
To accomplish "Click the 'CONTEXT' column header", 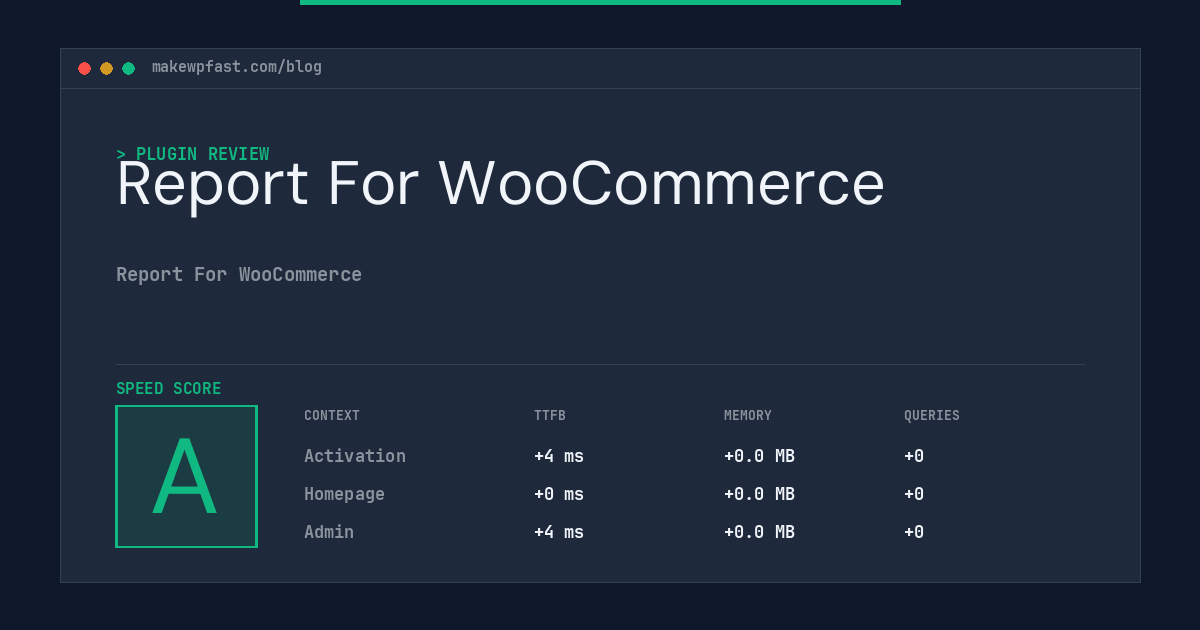I will click(x=332, y=416).
